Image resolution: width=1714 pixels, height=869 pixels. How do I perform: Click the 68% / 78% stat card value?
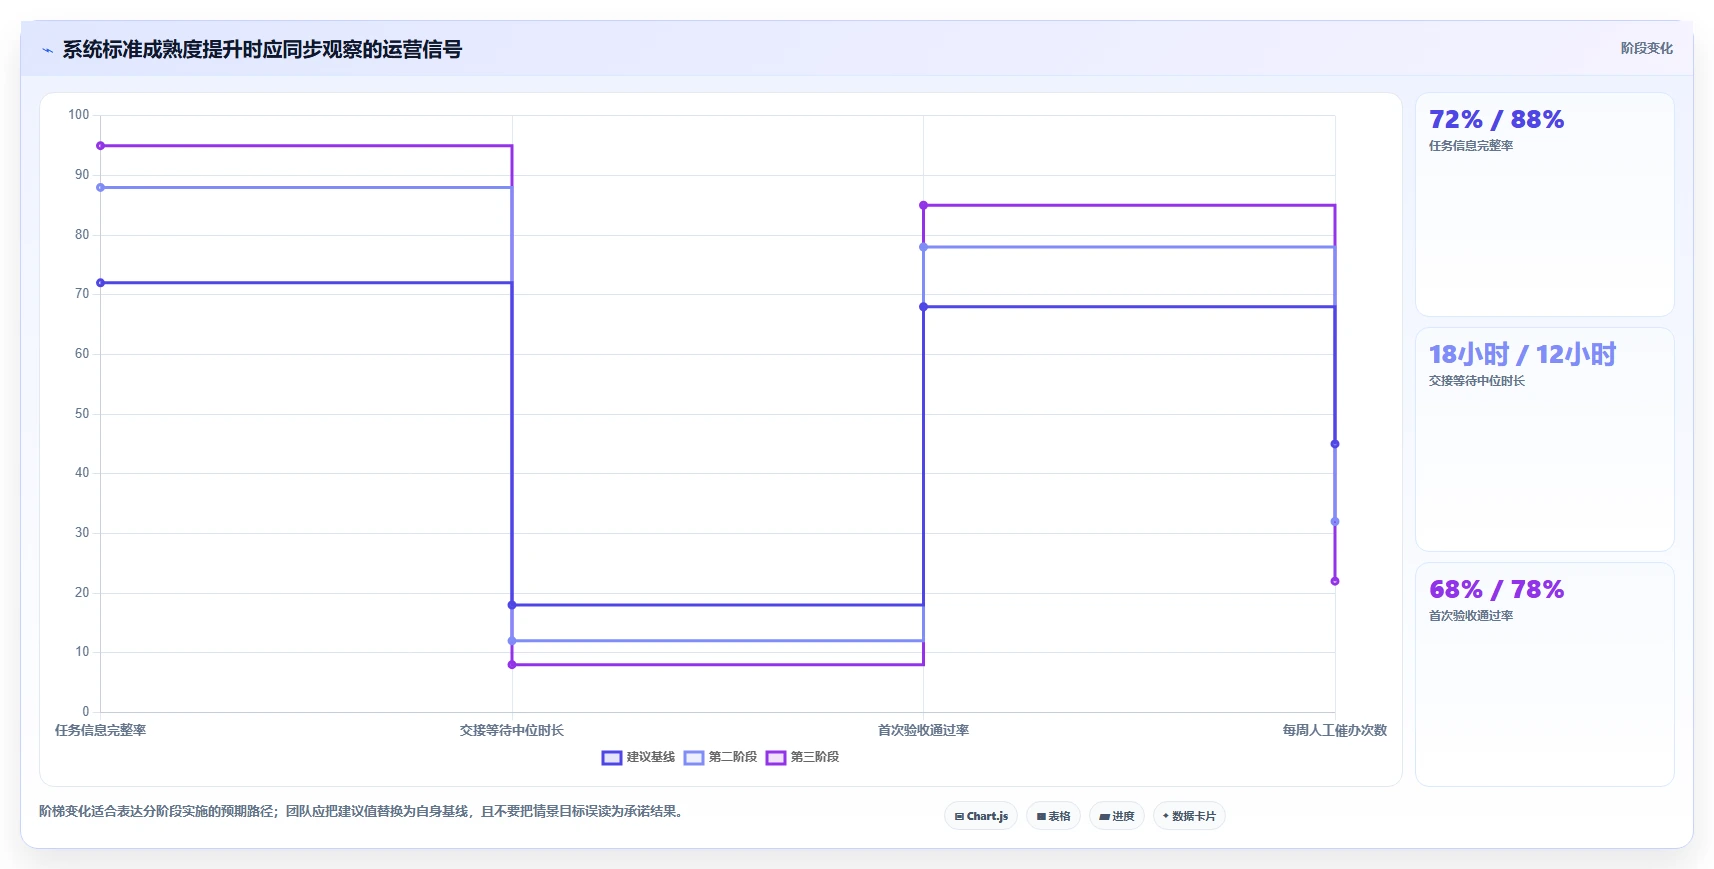point(1496,590)
